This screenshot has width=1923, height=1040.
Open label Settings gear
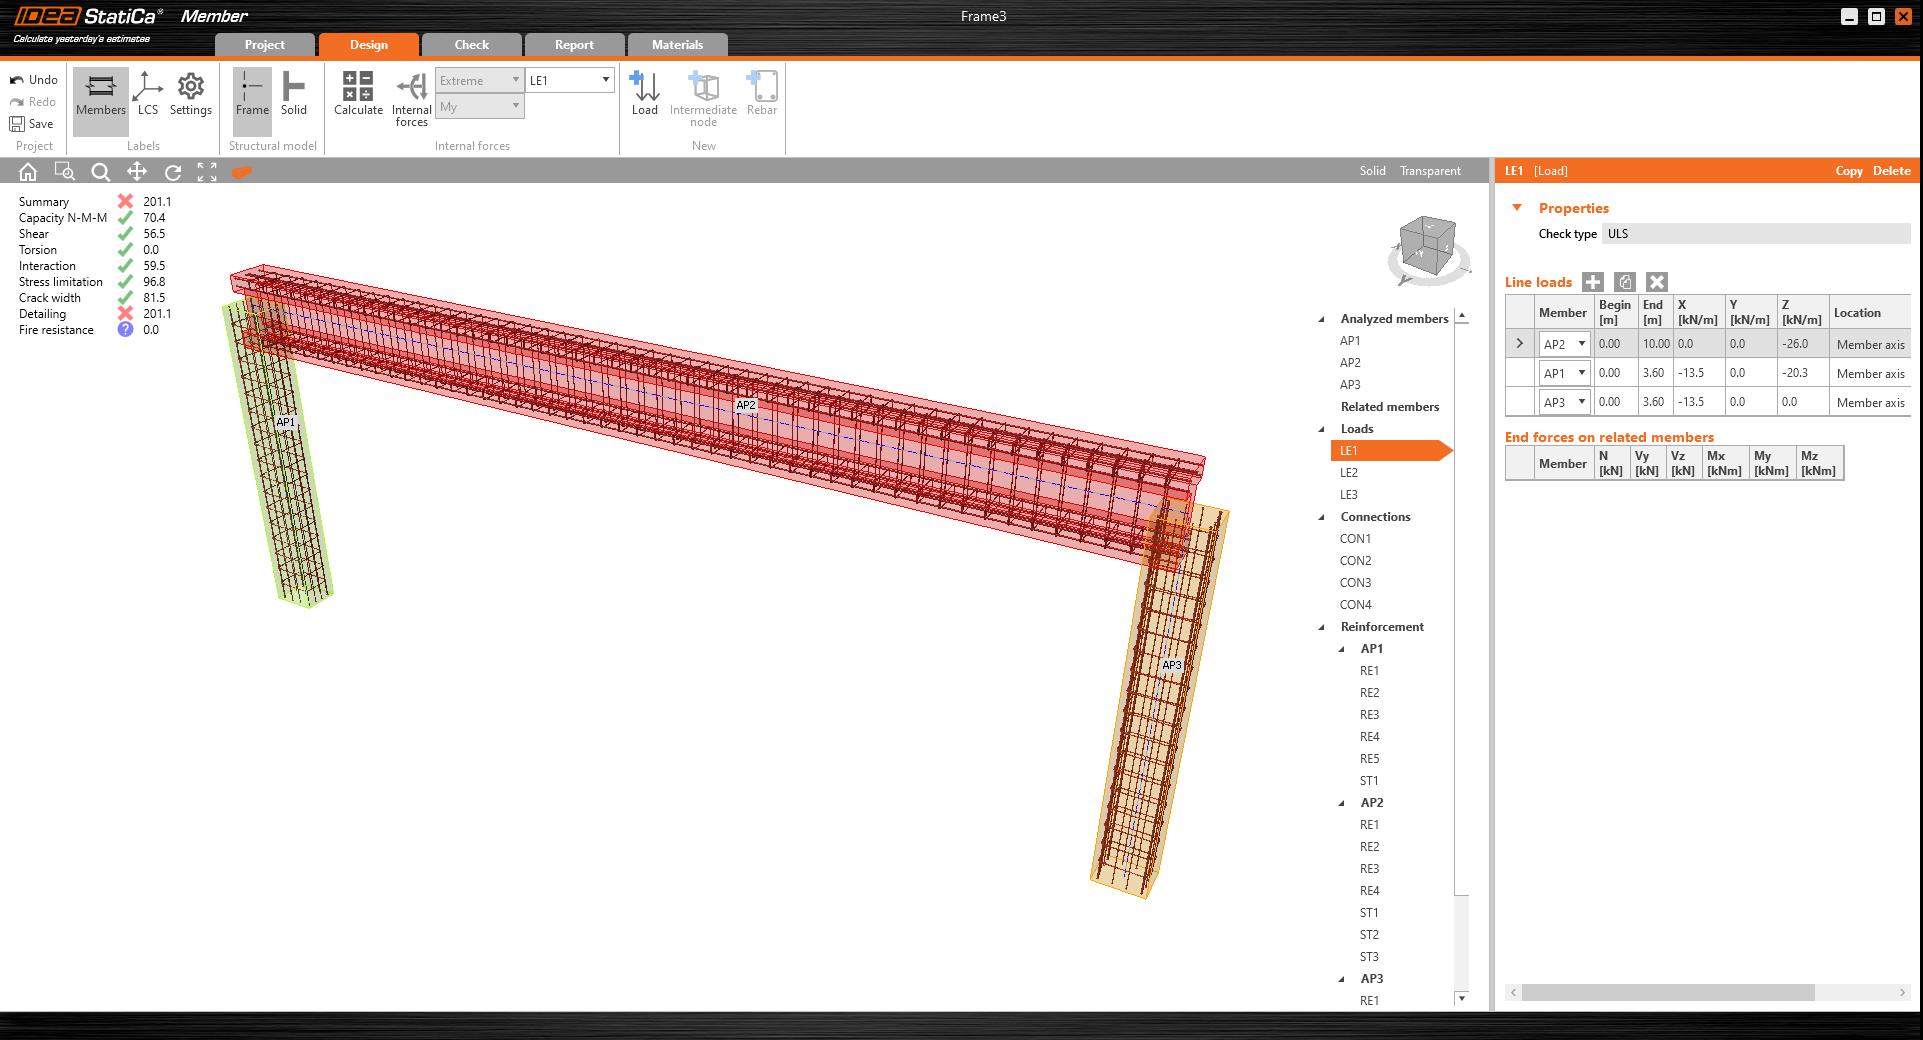[x=191, y=95]
